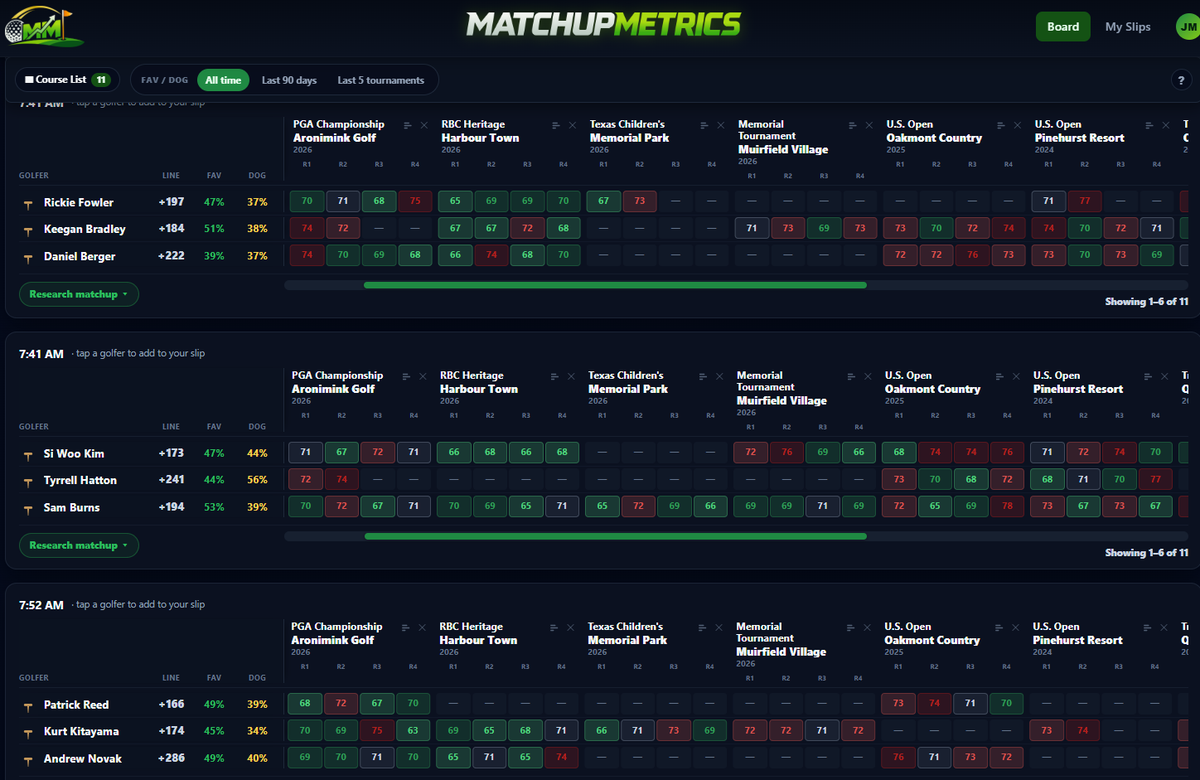The image size is (1200, 780).
Task: Remove Oakmont Country column in Si Woo Kim group
Action: click(1016, 376)
